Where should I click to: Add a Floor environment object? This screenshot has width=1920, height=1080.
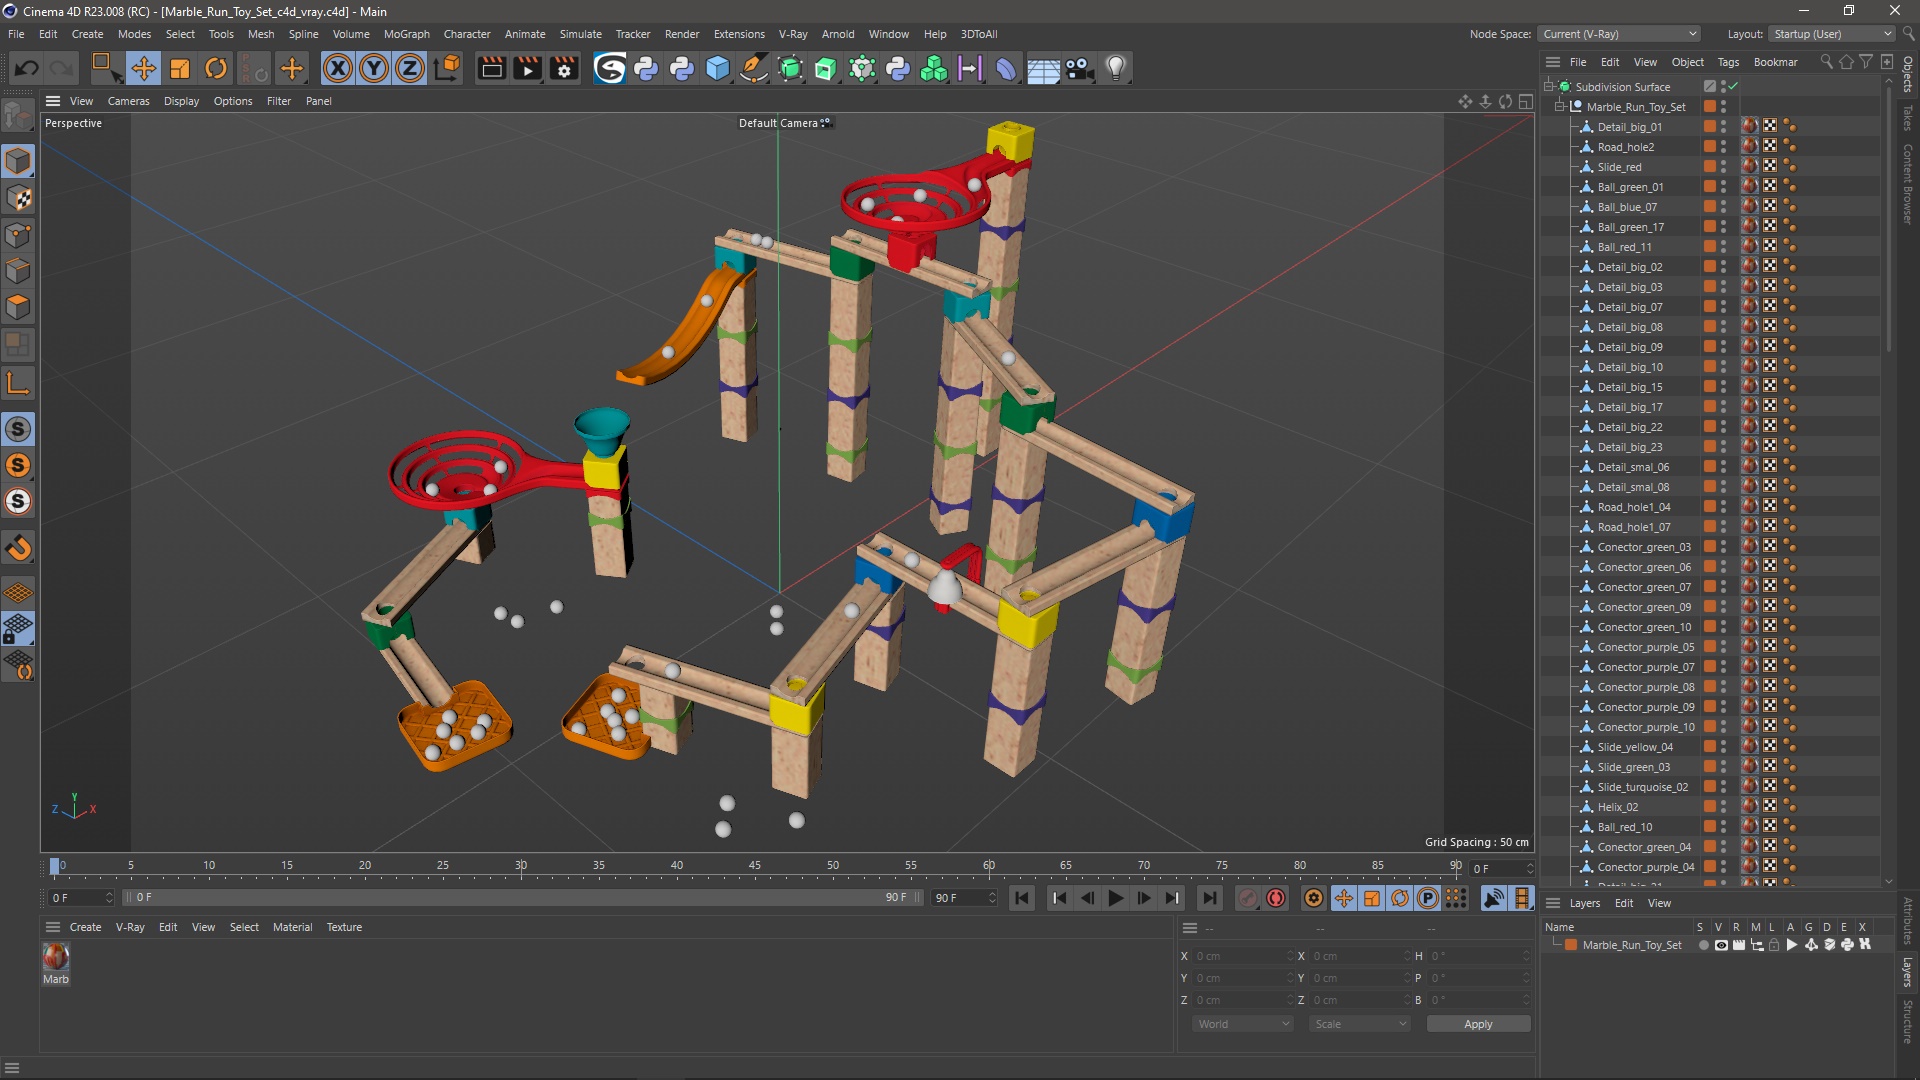point(1043,68)
